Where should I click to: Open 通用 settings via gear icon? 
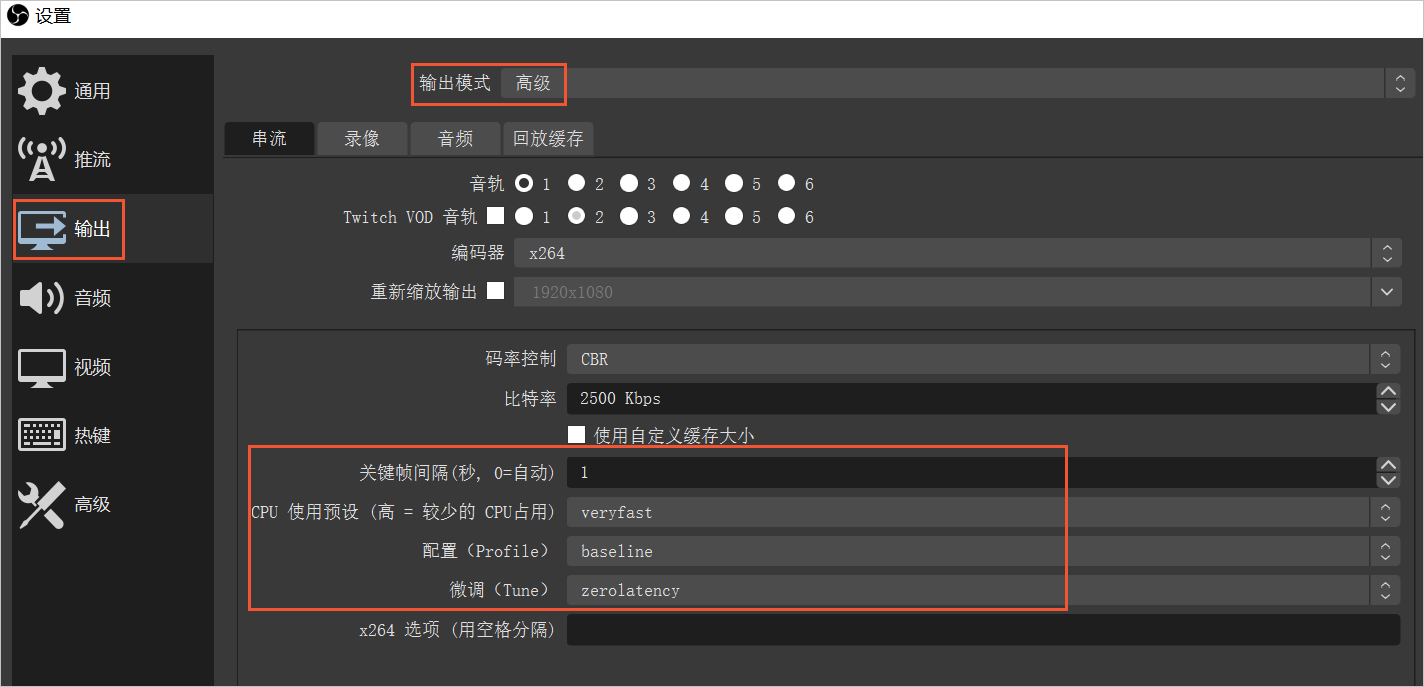[41, 90]
